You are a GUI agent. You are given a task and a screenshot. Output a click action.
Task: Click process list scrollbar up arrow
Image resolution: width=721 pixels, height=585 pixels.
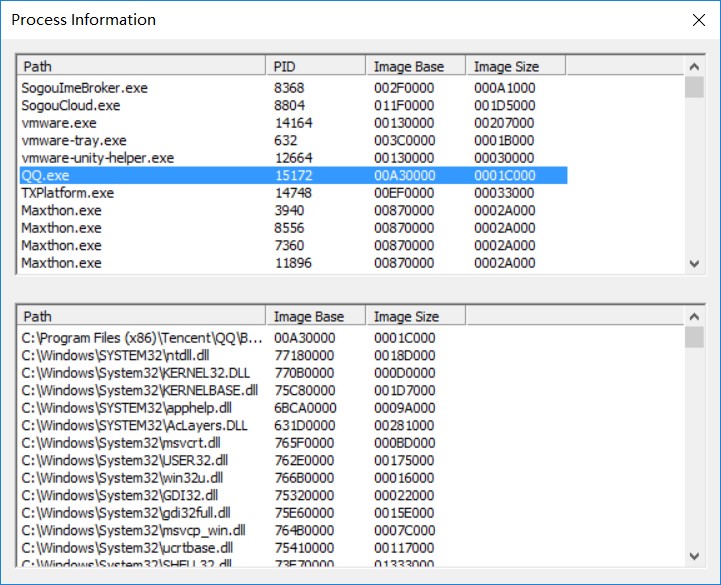(x=694, y=67)
